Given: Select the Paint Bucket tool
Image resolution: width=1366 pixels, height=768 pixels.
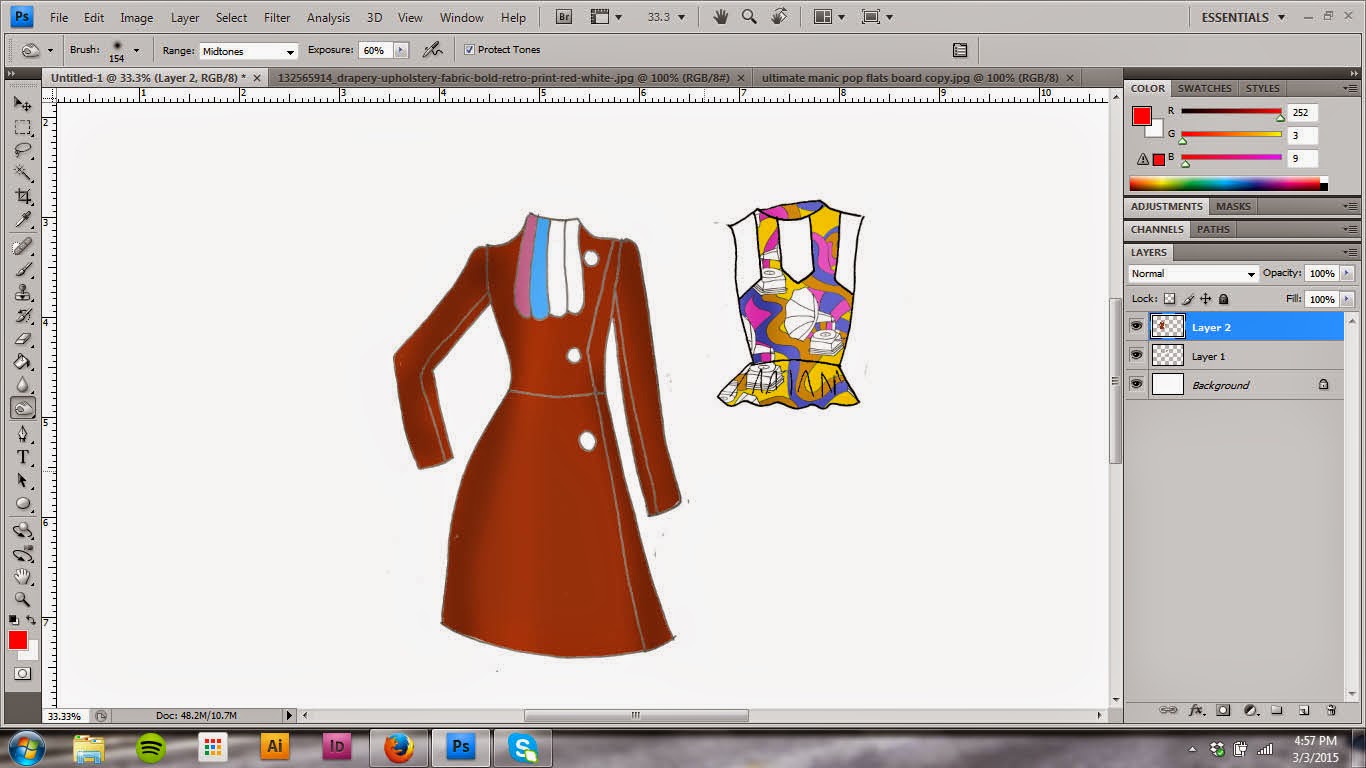Looking at the screenshot, I should coord(23,362).
